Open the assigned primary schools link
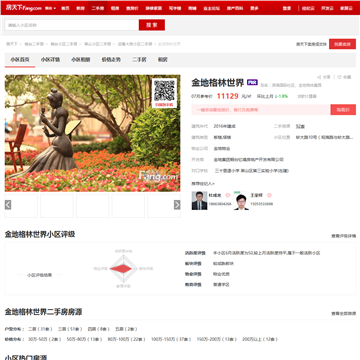The image size is (360, 360). coord(252,171)
